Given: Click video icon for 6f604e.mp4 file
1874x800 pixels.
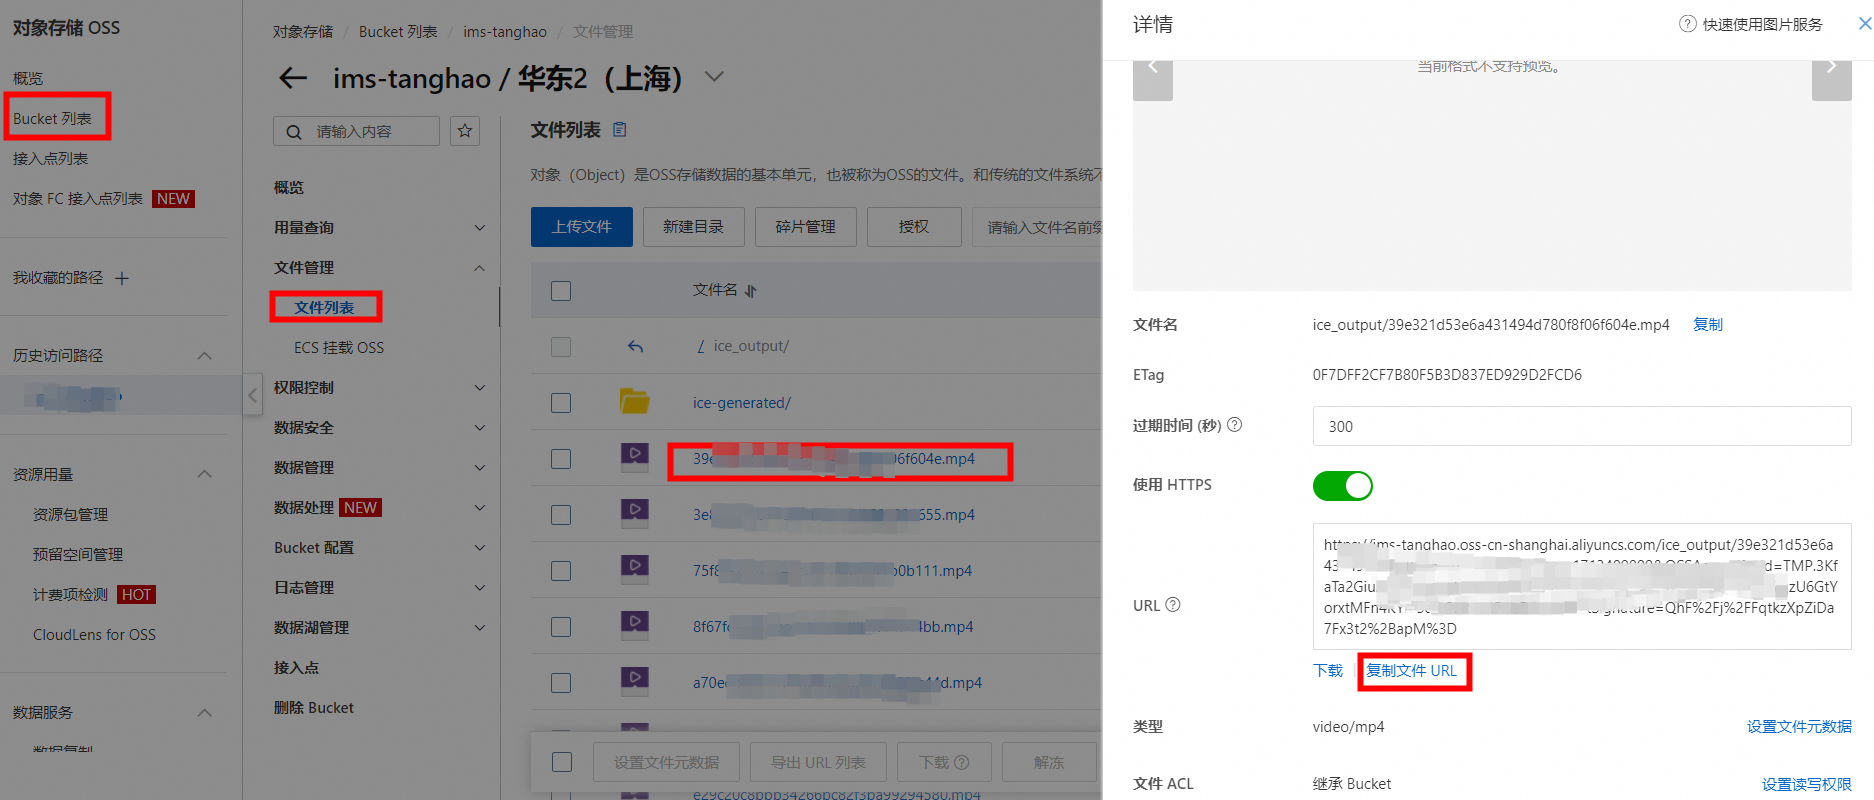Looking at the screenshot, I should tap(635, 457).
